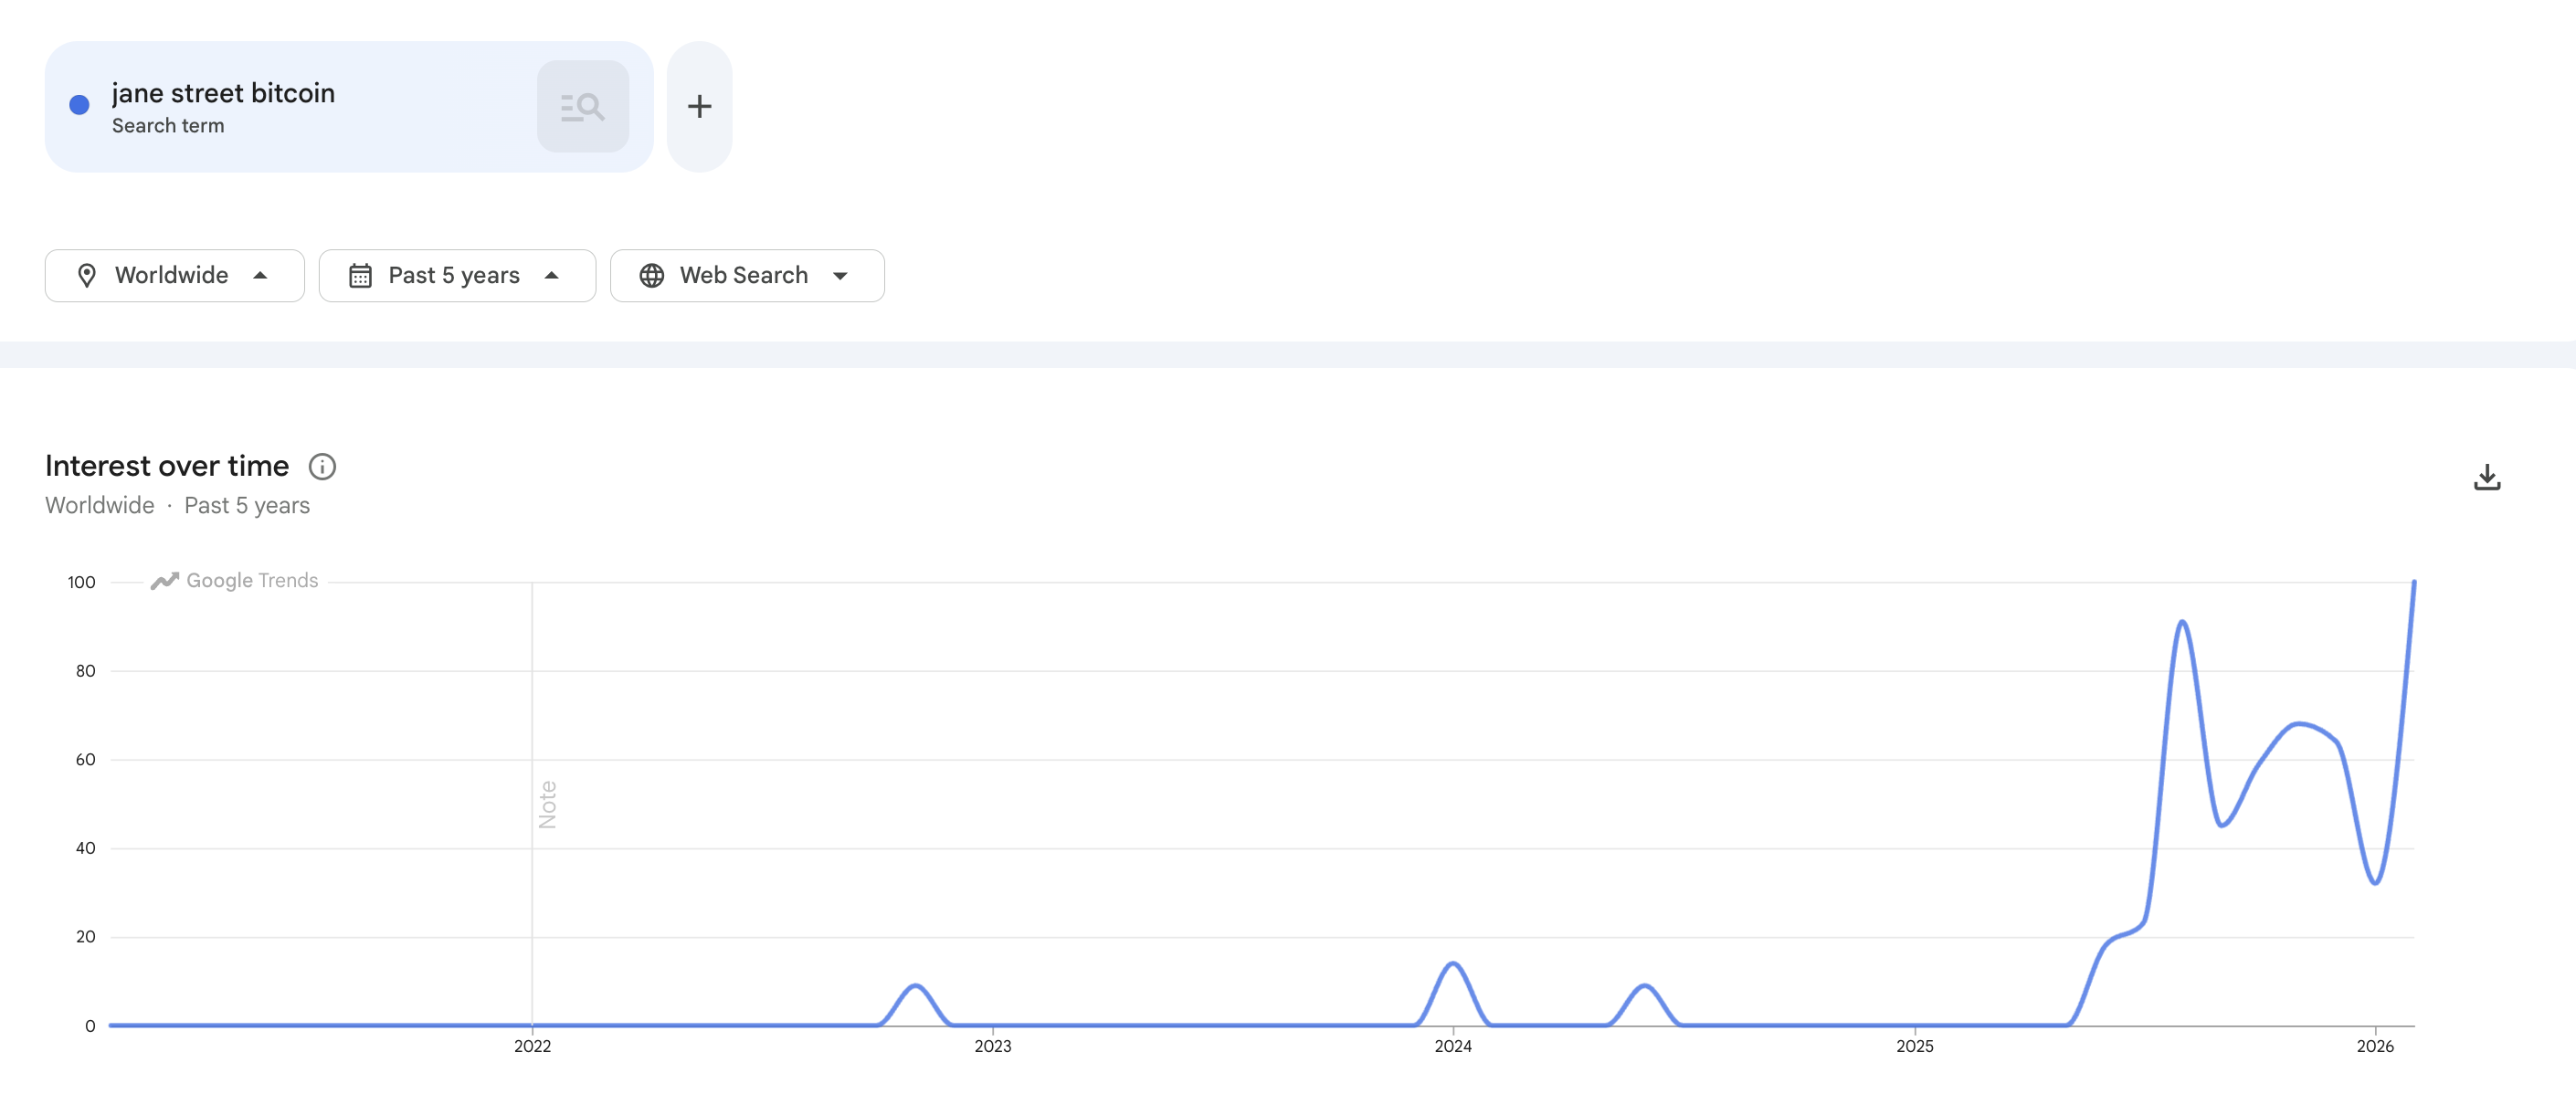Viewport: 2576px width, 1115px height.
Task: Download the Interest over time data as CSV
Action: pos(2489,477)
